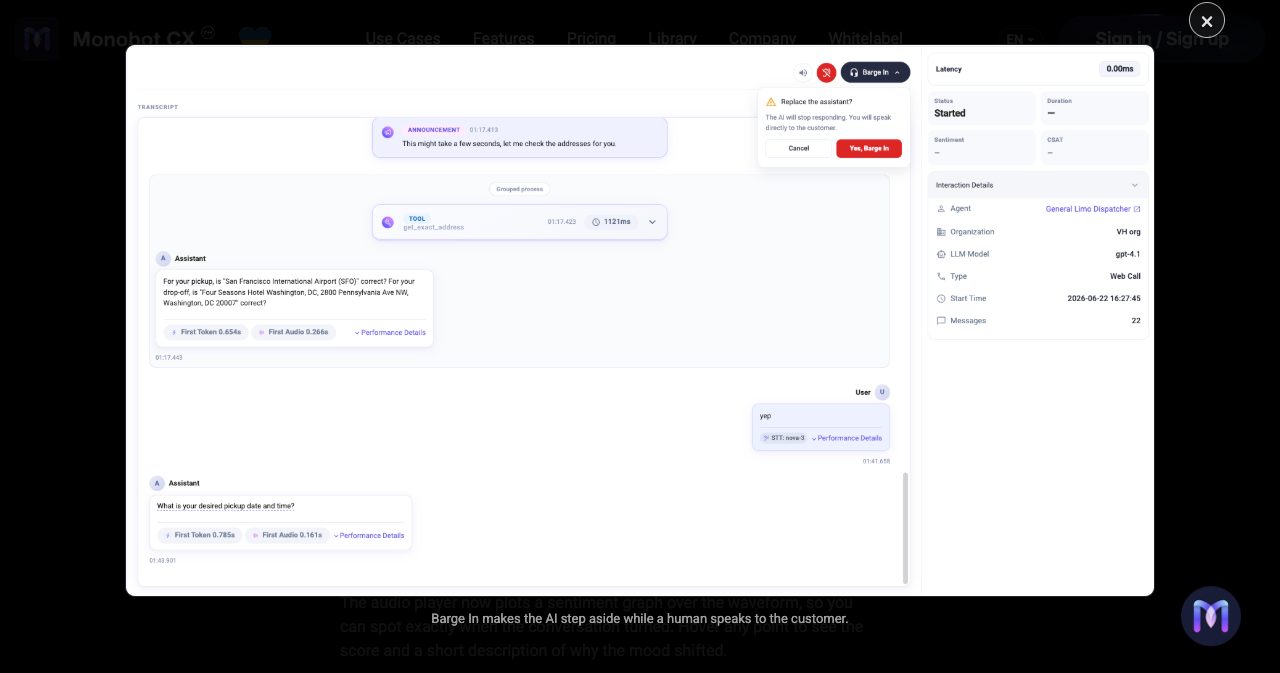Confirm with the Yes, Barge In button
The width and height of the screenshot is (1280, 673).
click(x=869, y=148)
